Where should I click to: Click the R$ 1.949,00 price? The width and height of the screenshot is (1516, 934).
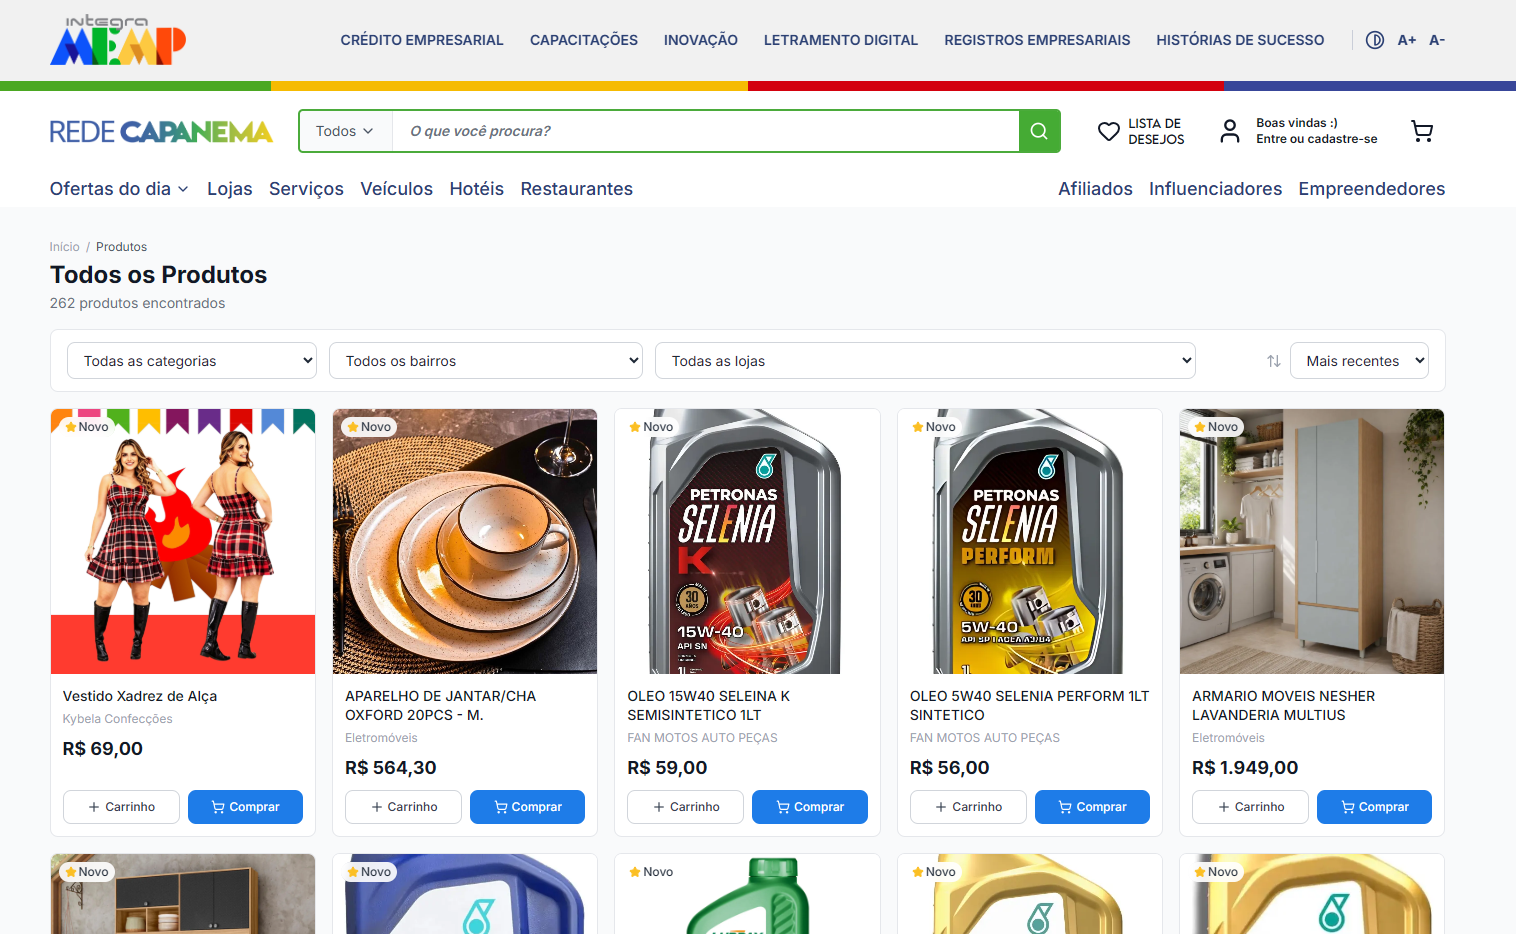click(x=1245, y=768)
